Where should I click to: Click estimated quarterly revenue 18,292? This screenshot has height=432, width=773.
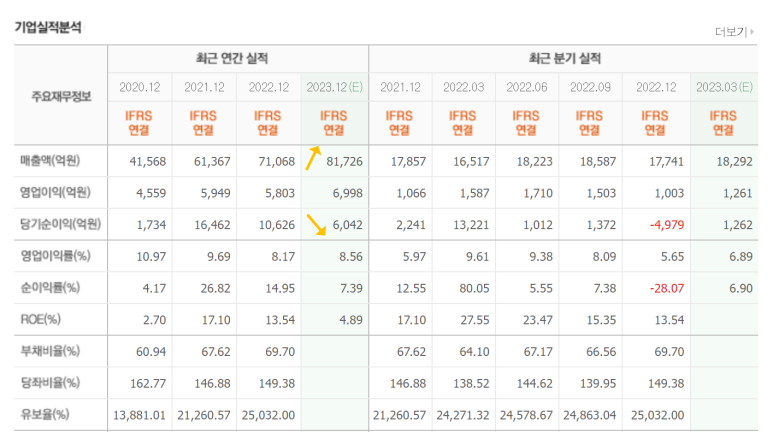[x=735, y=161]
